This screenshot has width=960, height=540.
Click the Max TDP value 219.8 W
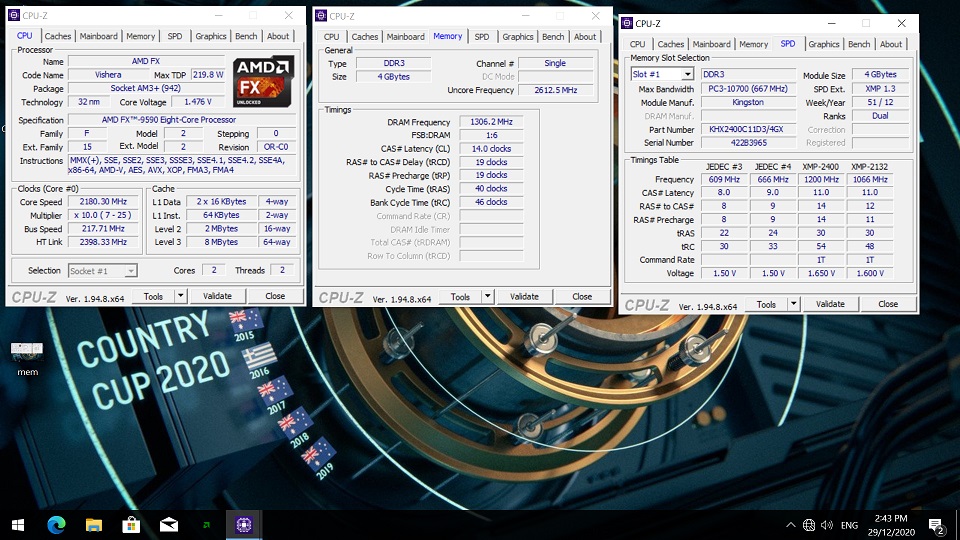coord(208,75)
